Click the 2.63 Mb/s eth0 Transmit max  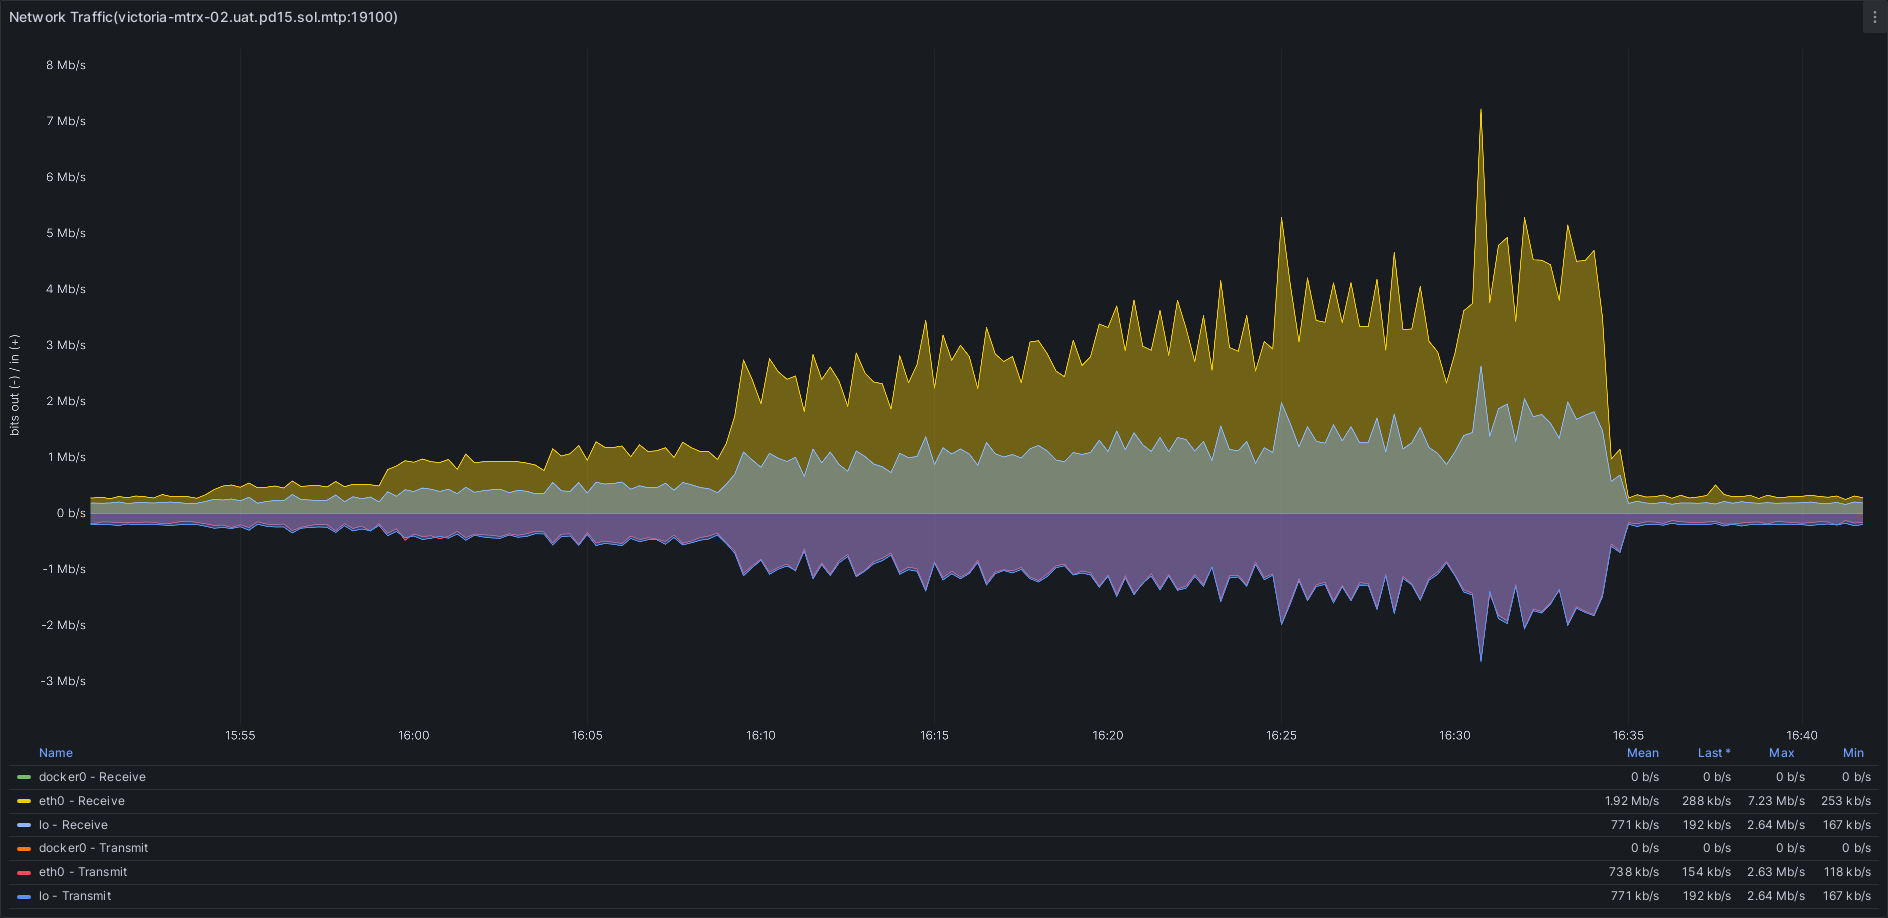tap(1776, 872)
